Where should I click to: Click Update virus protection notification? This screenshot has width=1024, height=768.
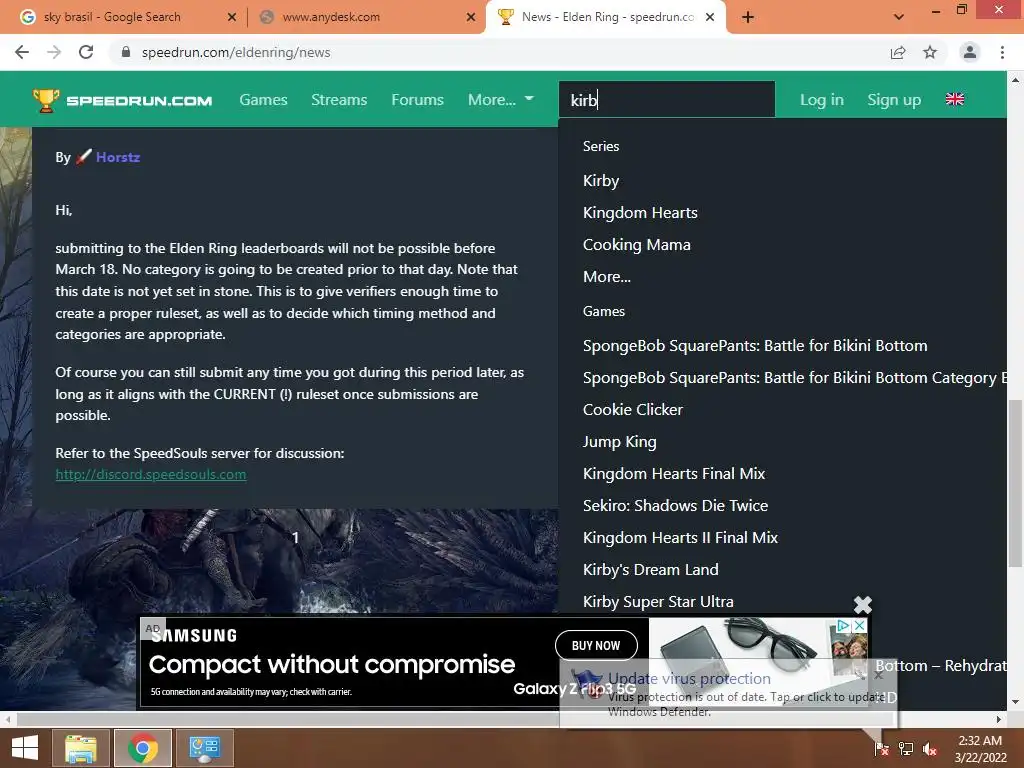tap(728, 694)
